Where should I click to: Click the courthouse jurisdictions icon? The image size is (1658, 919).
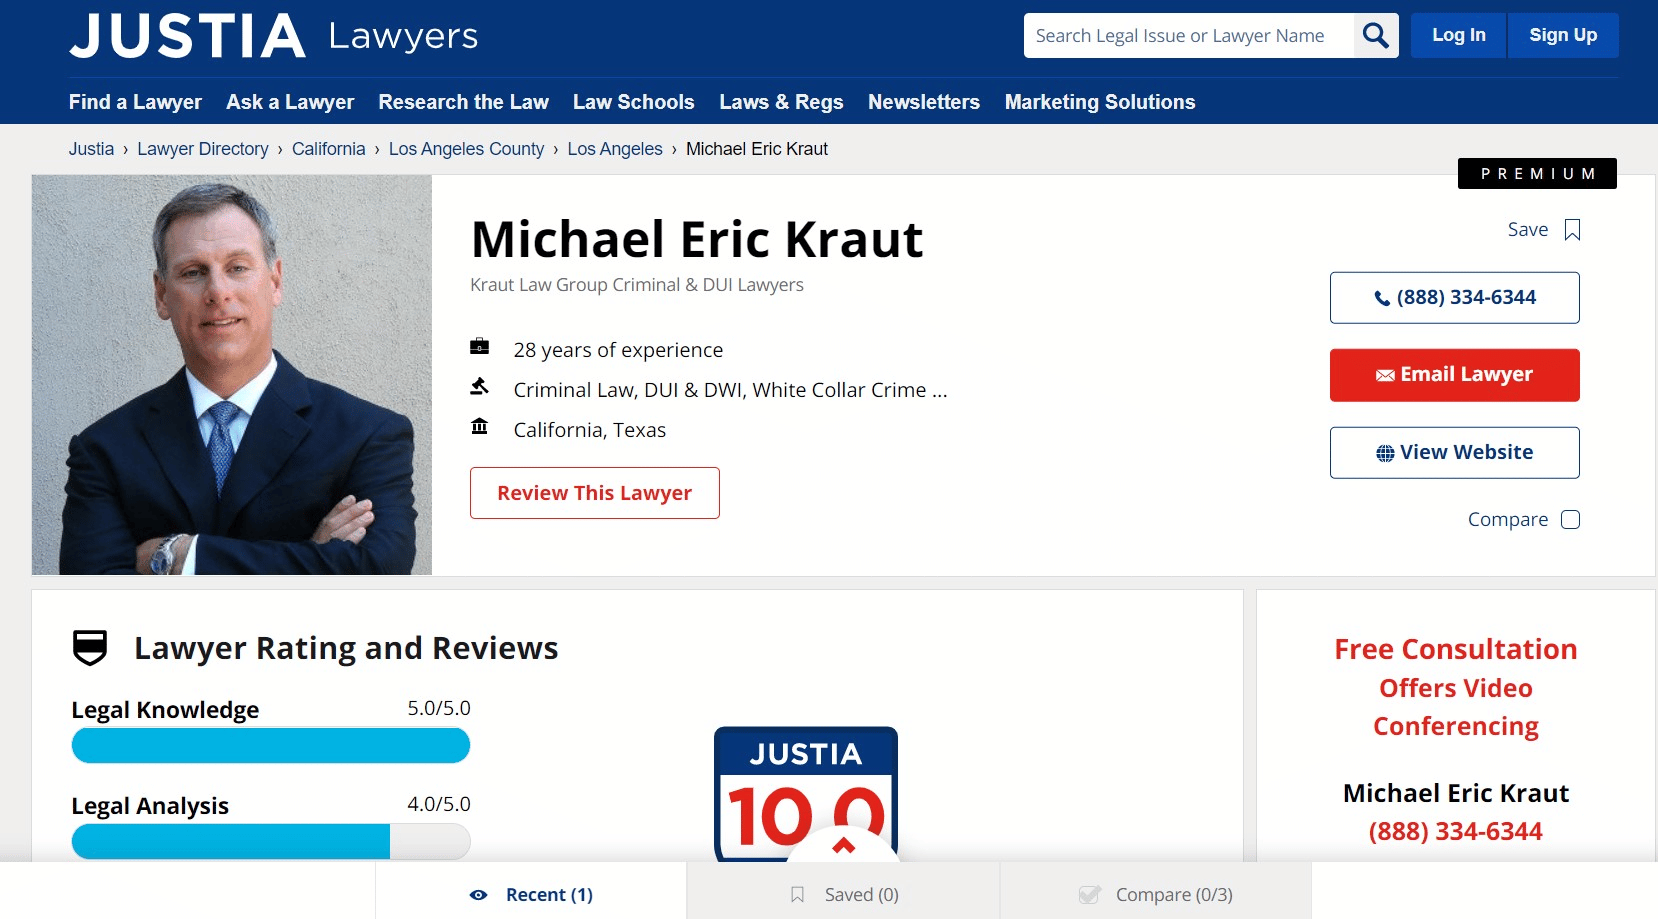(480, 426)
